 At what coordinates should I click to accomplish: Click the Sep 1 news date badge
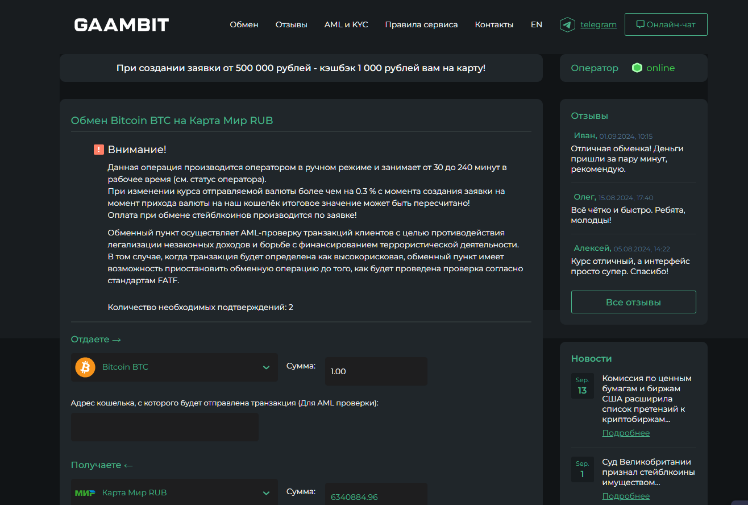coord(582,469)
